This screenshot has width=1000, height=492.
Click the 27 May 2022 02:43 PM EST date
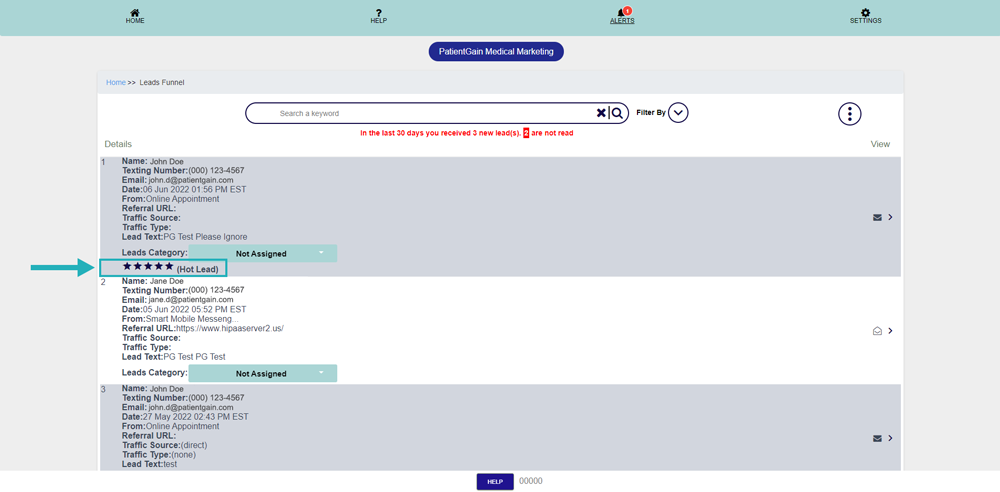[x=196, y=417]
